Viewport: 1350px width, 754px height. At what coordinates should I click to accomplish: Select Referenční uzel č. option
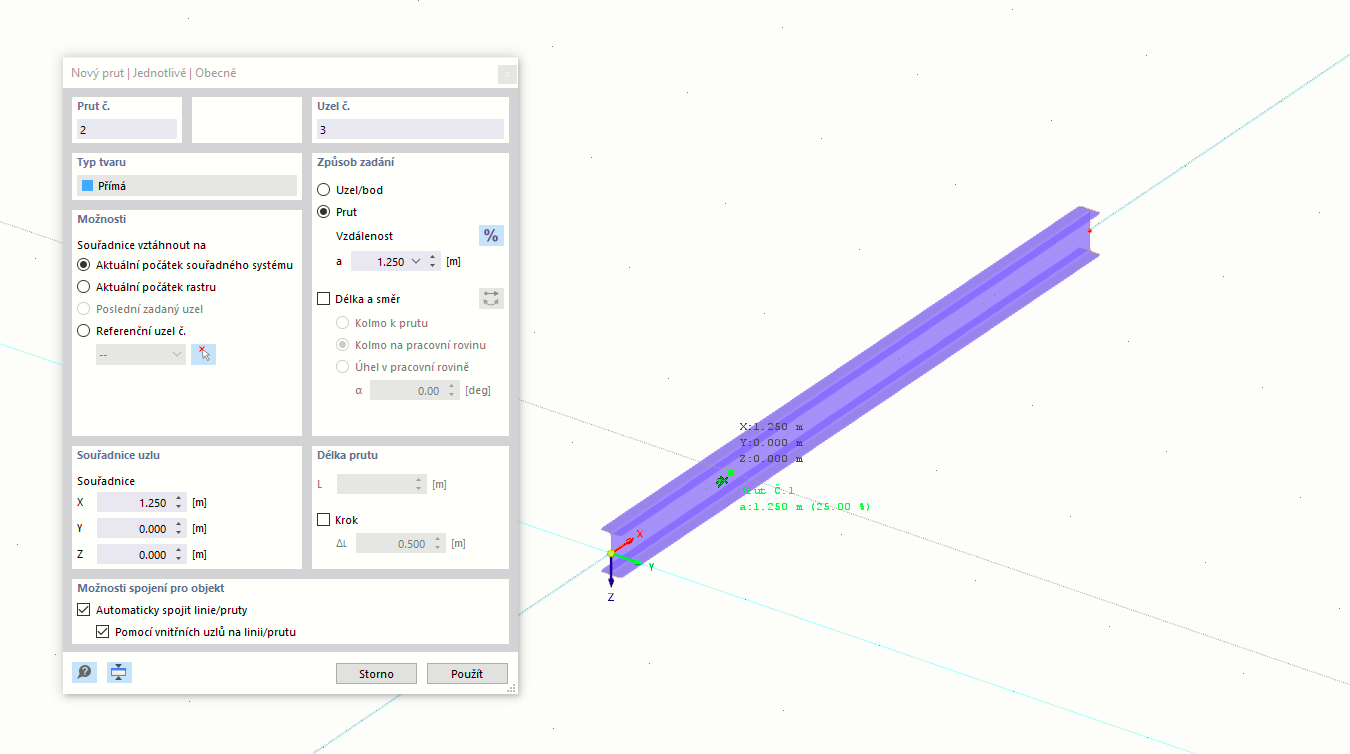(84, 331)
